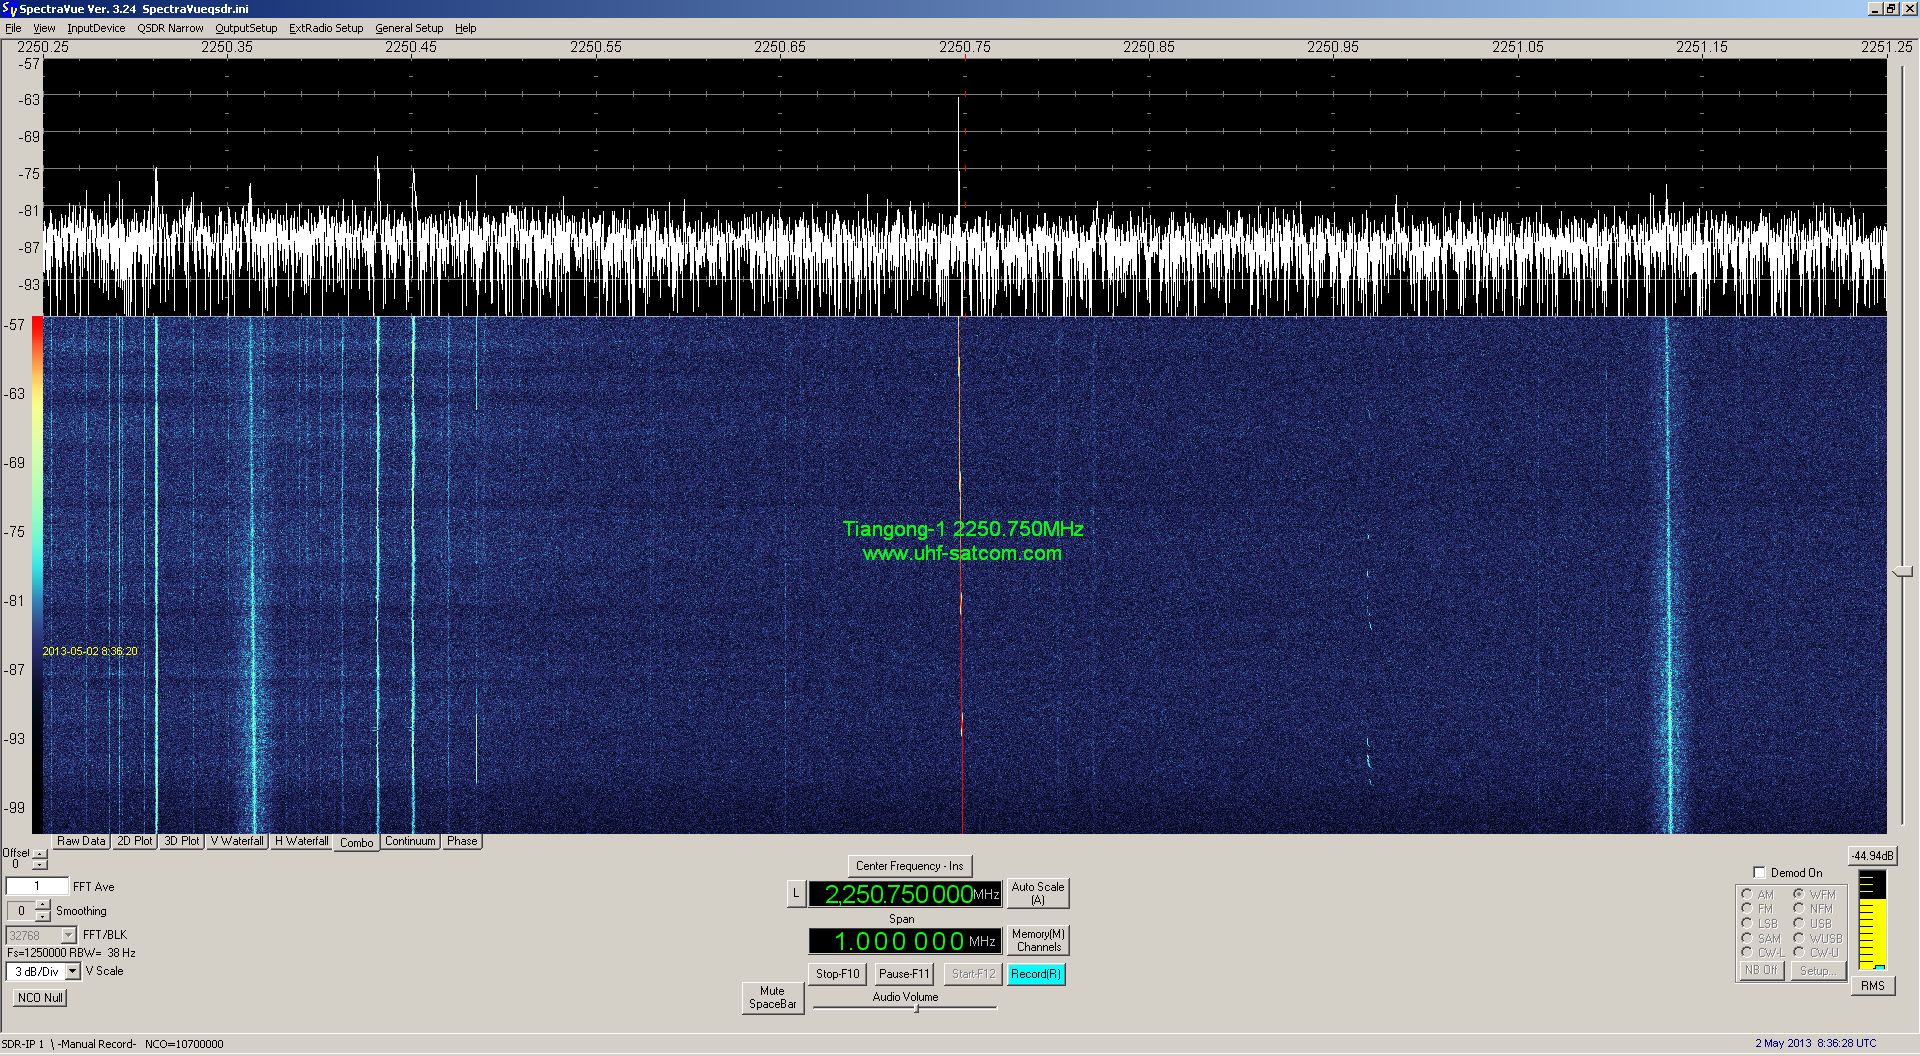The height and width of the screenshot is (1056, 1920).
Task: Click the SpectraVue application icon in title bar
Action: tap(9, 9)
